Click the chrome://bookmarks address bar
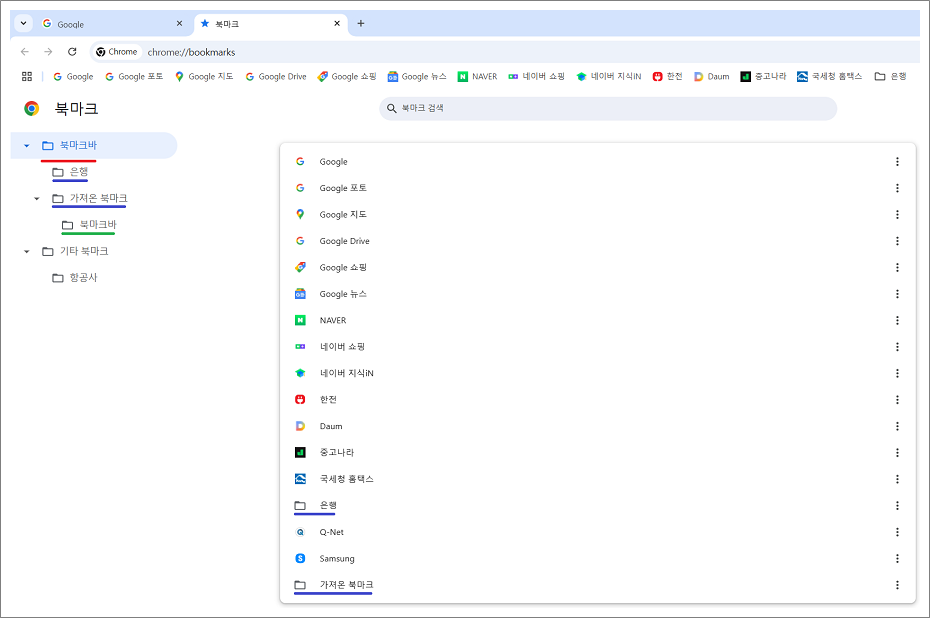The width and height of the screenshot is (930, 618). (504, 52)
